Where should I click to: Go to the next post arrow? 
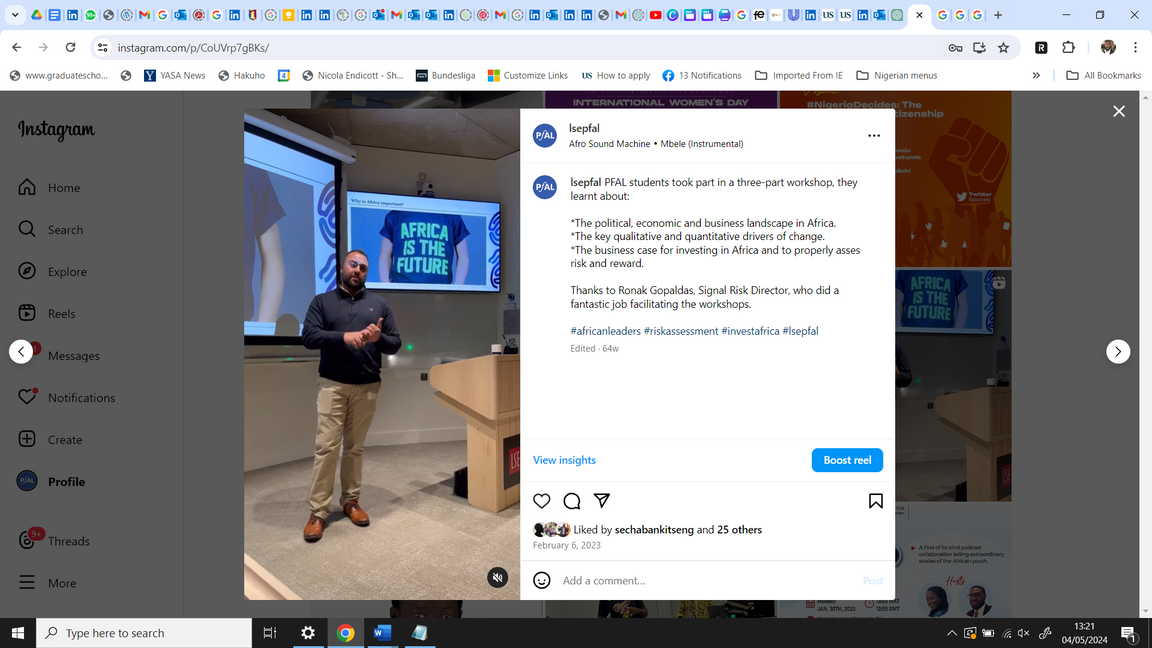coord(1118,351)
